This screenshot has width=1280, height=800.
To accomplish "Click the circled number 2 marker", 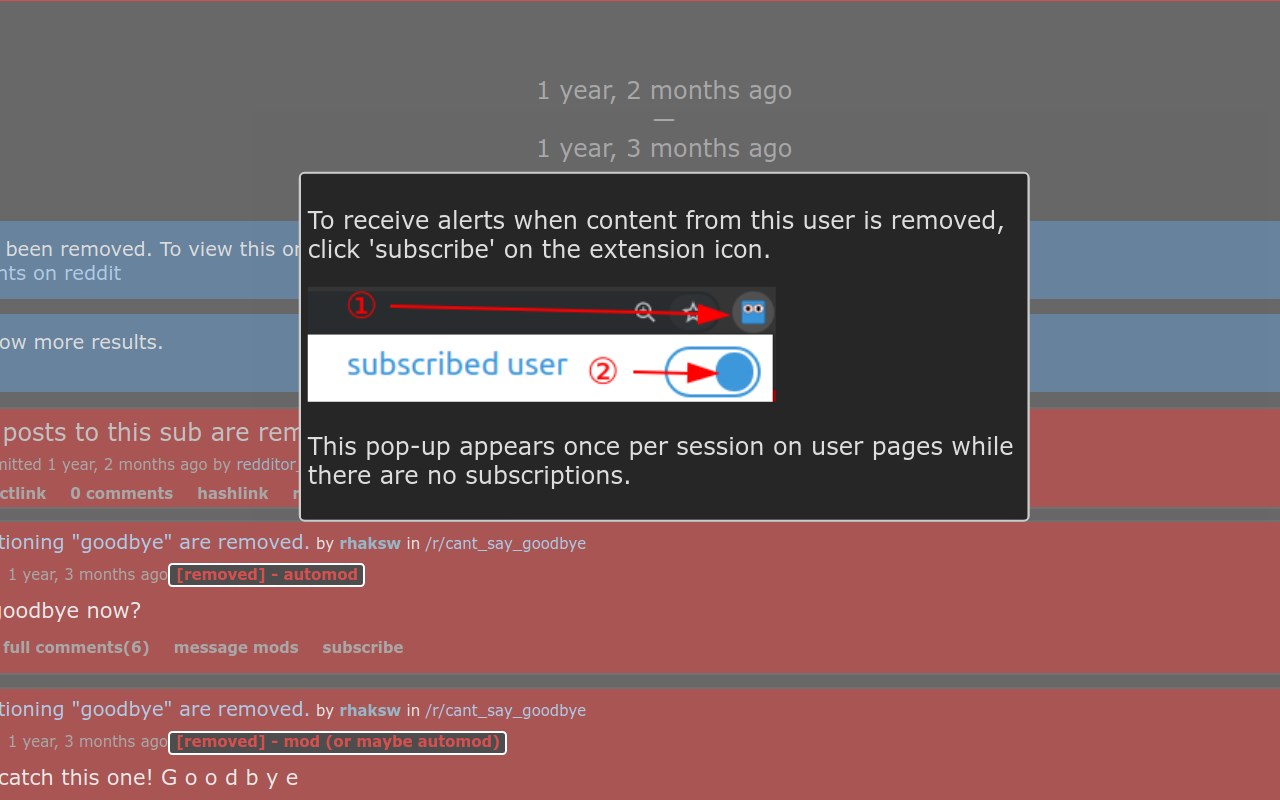I will click(x=602, y=372).
